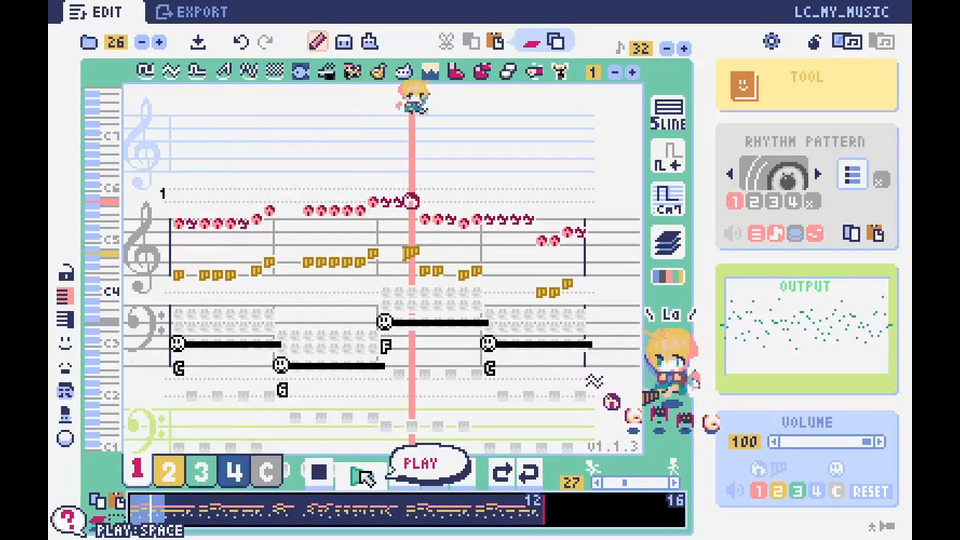960x540 pixels.
Task: Select previous rhythm pattern arrow
Action: coord(730,174)
